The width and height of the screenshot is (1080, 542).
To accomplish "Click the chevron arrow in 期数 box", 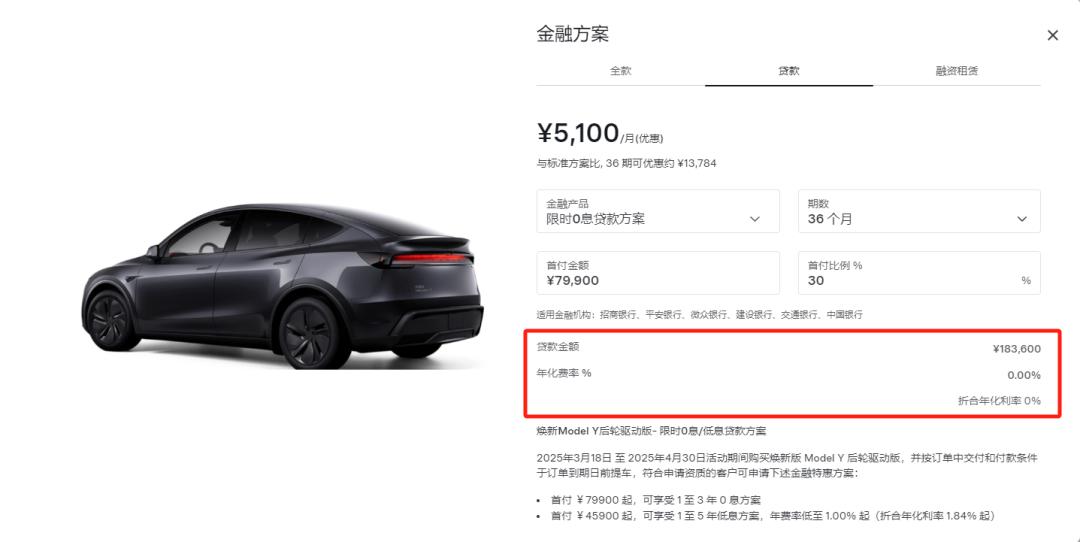I will pos(1022,219).
